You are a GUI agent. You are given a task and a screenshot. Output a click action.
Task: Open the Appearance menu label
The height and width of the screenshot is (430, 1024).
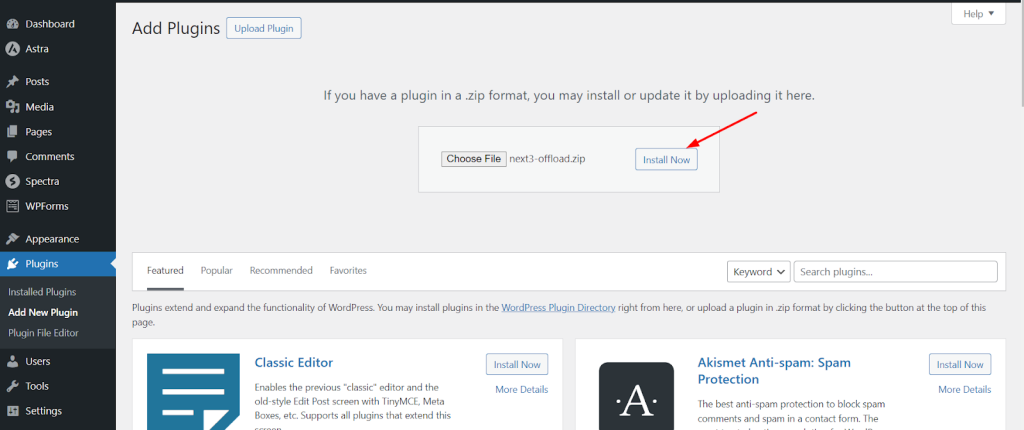[x=52, y=239]
